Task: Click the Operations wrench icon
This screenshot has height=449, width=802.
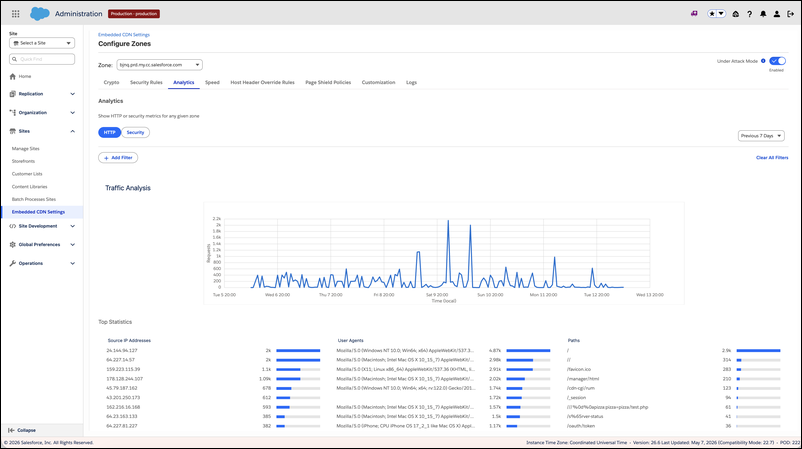Action: pos(13,263)
